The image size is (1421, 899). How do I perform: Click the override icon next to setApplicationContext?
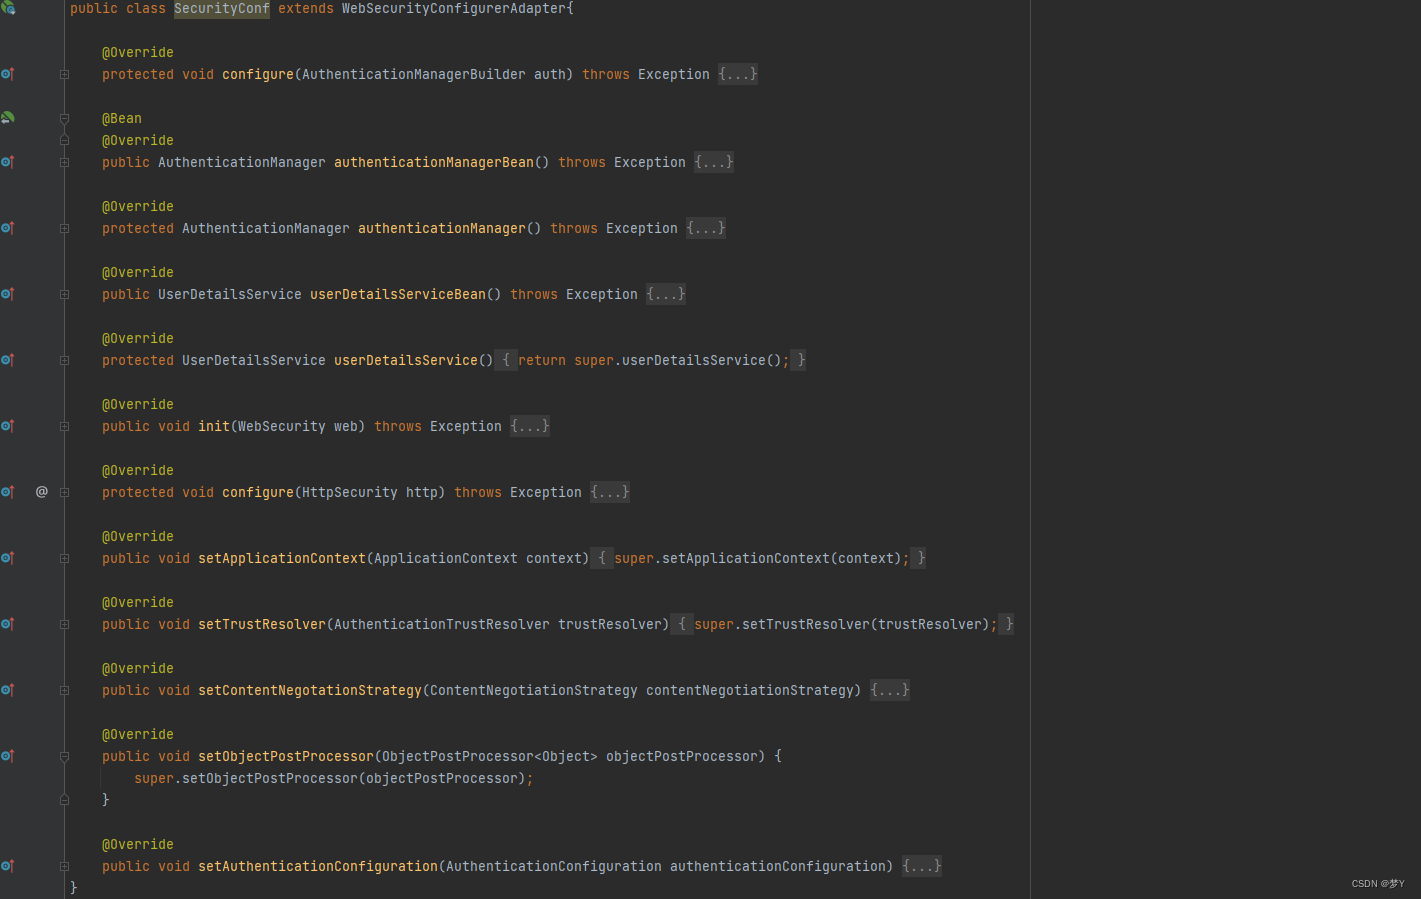tap(7, 557)
